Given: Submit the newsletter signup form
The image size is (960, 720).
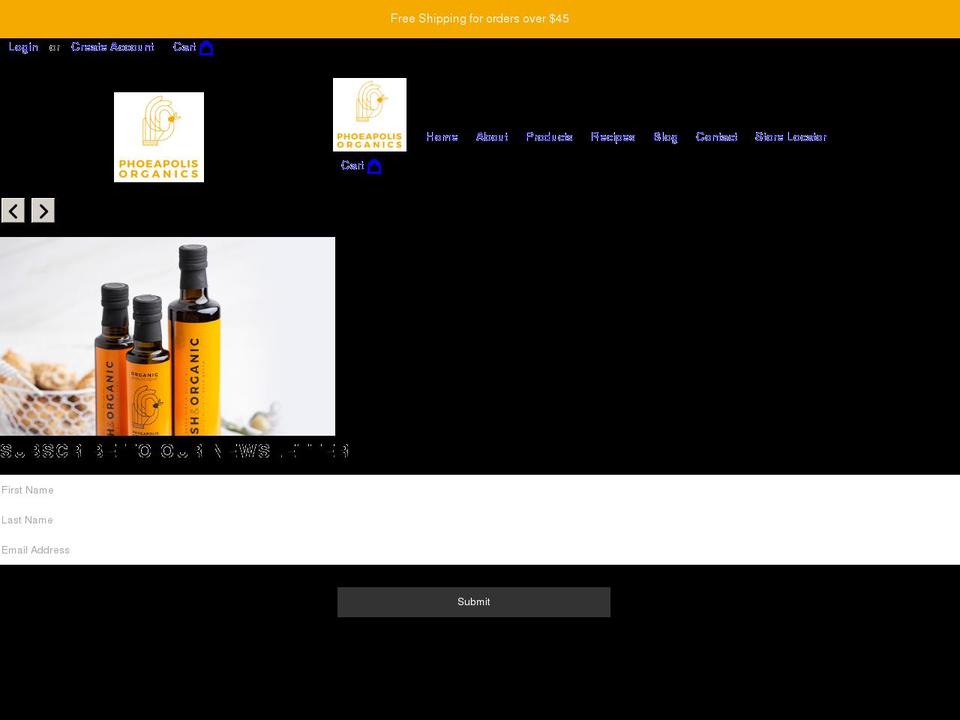Looking at the screenshot, I should tap(473, 601).
